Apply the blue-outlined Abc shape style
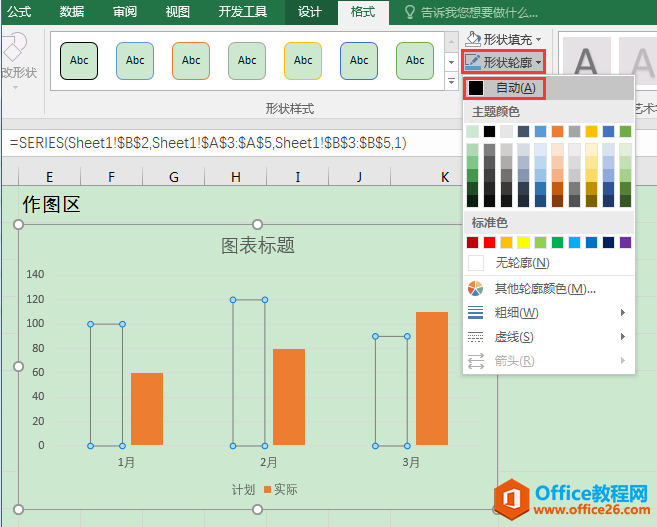The width and height of the screenshot is (657, 527). point(135,61)
